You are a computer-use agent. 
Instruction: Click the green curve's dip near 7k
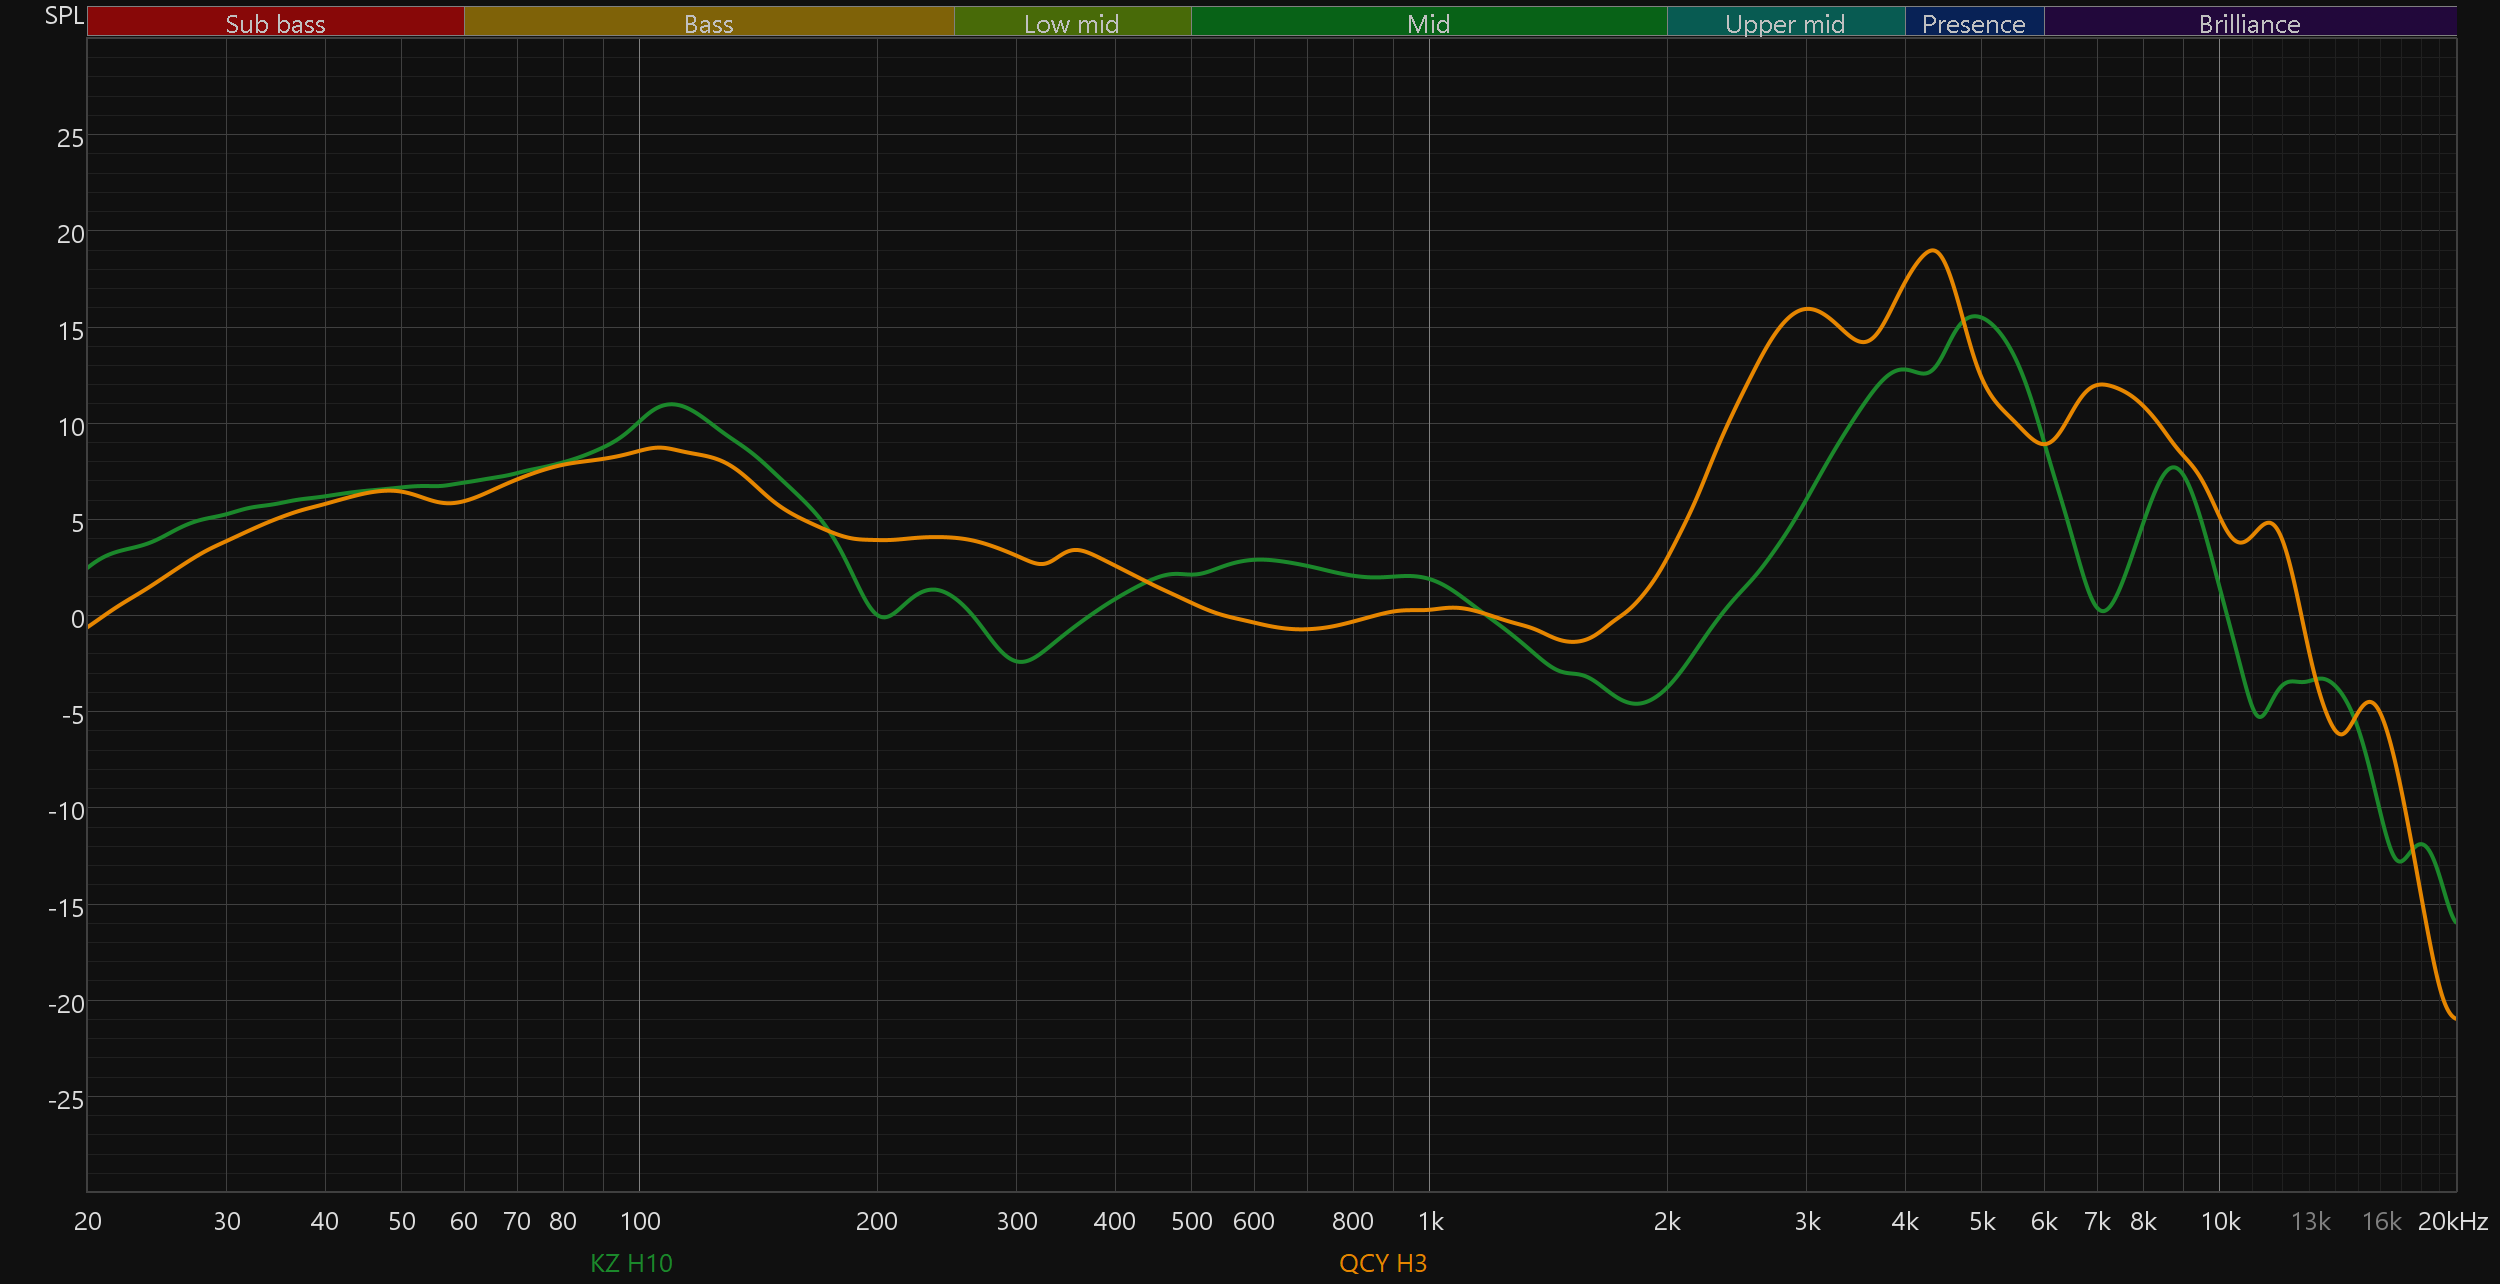[2103, 610]
